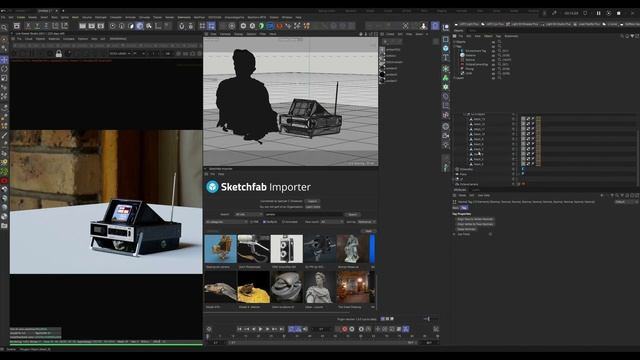This screenshot has width=640, height=360.
Task: Select the Rotate tool in left palette
Action: [x=4, y=69]
